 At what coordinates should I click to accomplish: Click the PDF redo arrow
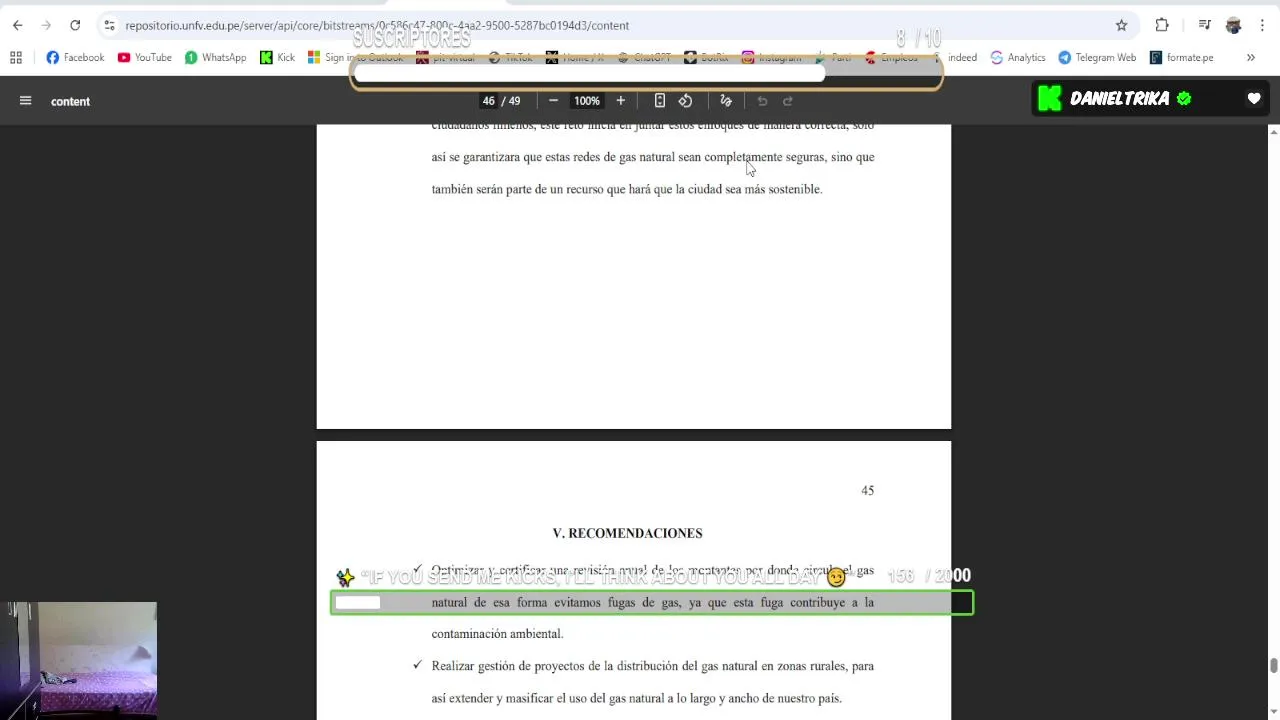click(788, 101)
